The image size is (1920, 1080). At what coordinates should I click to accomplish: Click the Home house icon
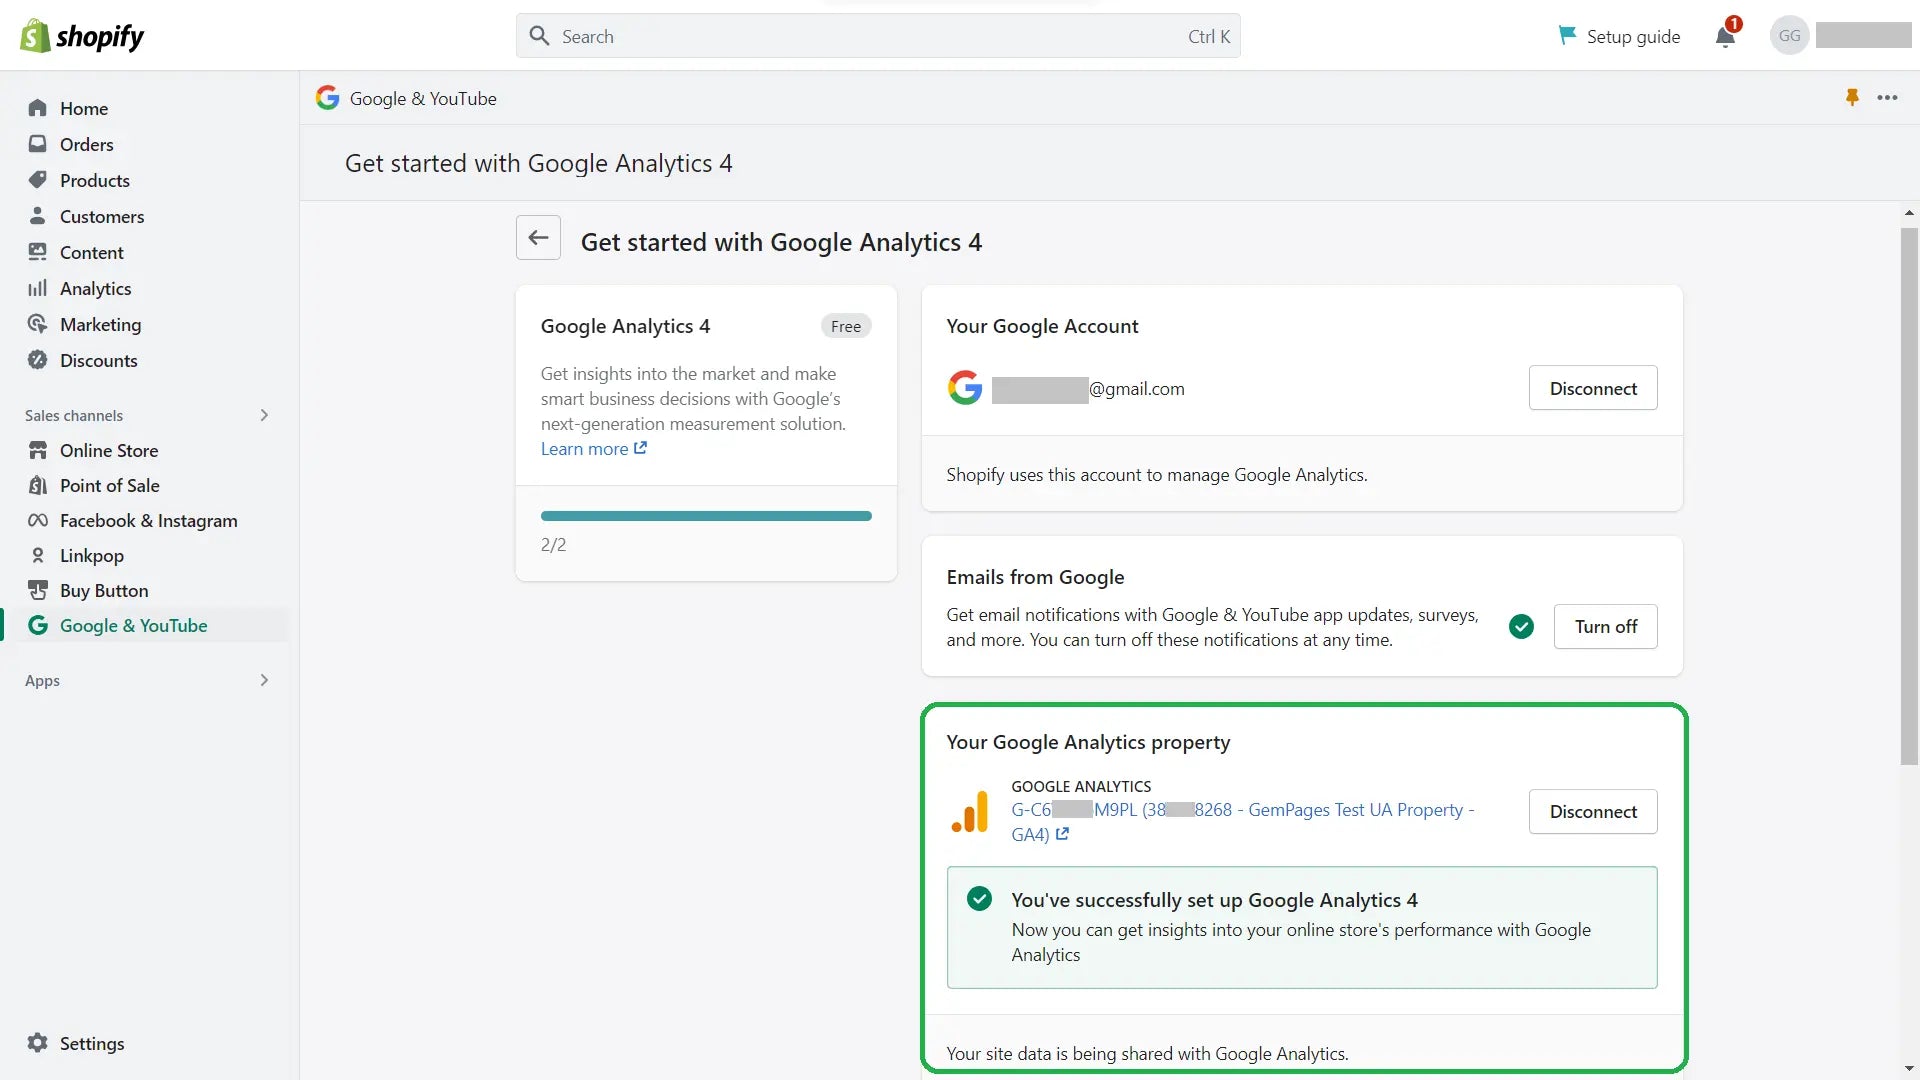coord(38,108)
